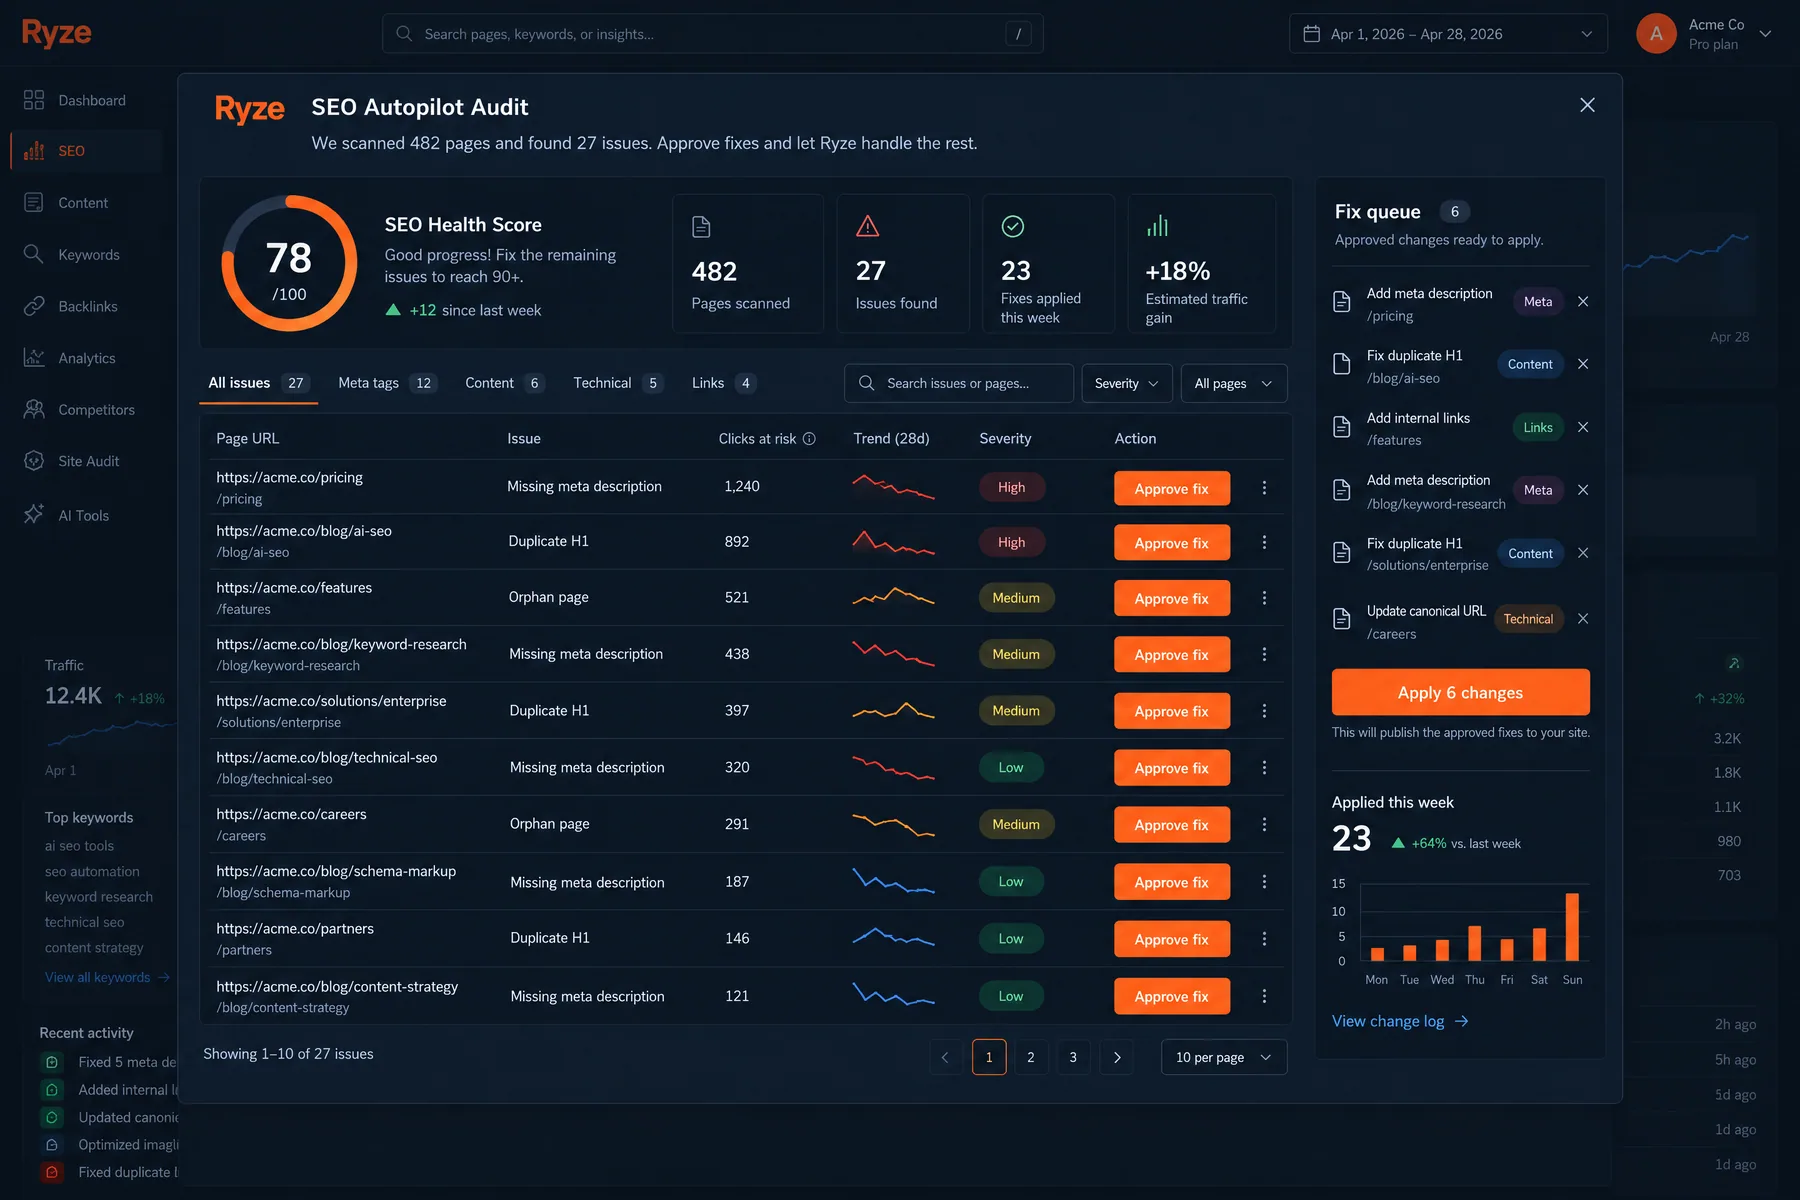The width and height of the screenshot is (1800, 1200).
Task: Click the Ryze logo in the top bar
Action: click(57, 33)
